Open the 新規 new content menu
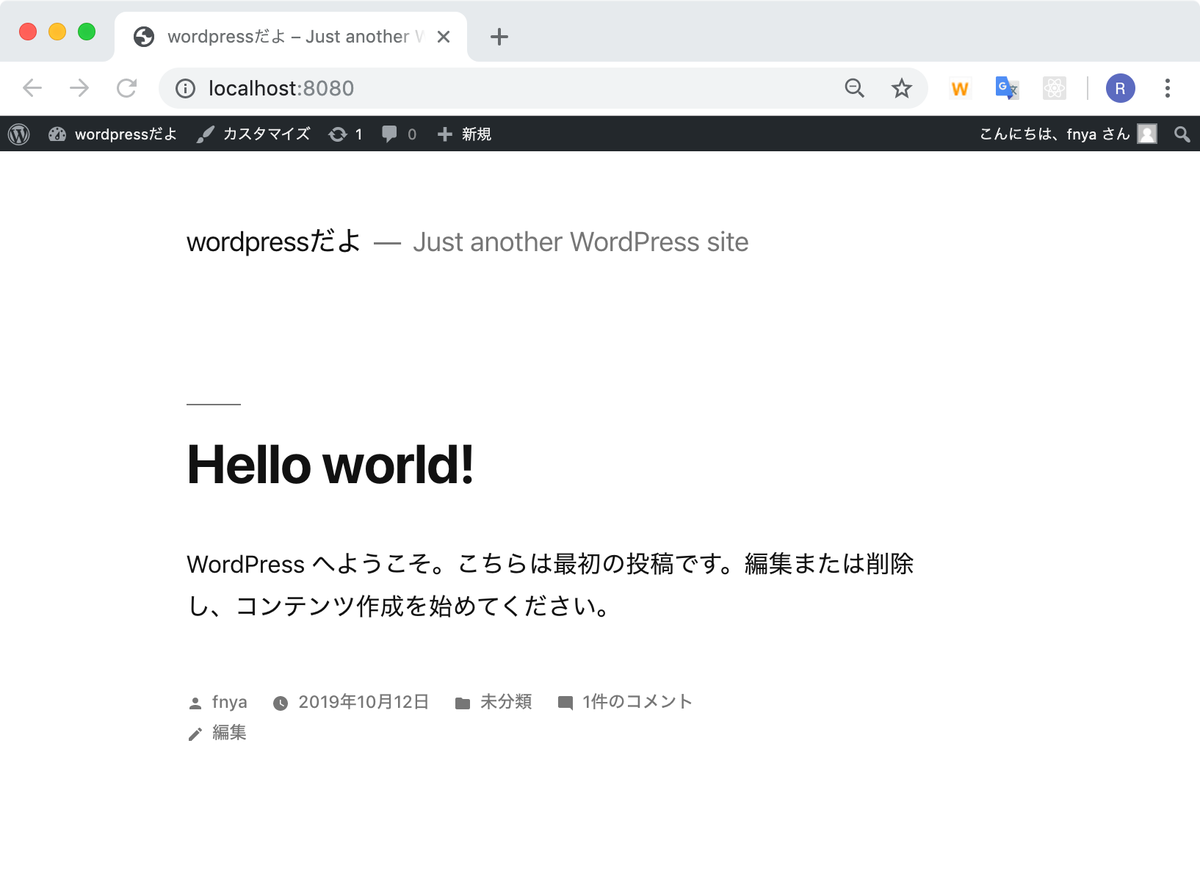Viewport: 1200px width, 887px height. [464, 134]
